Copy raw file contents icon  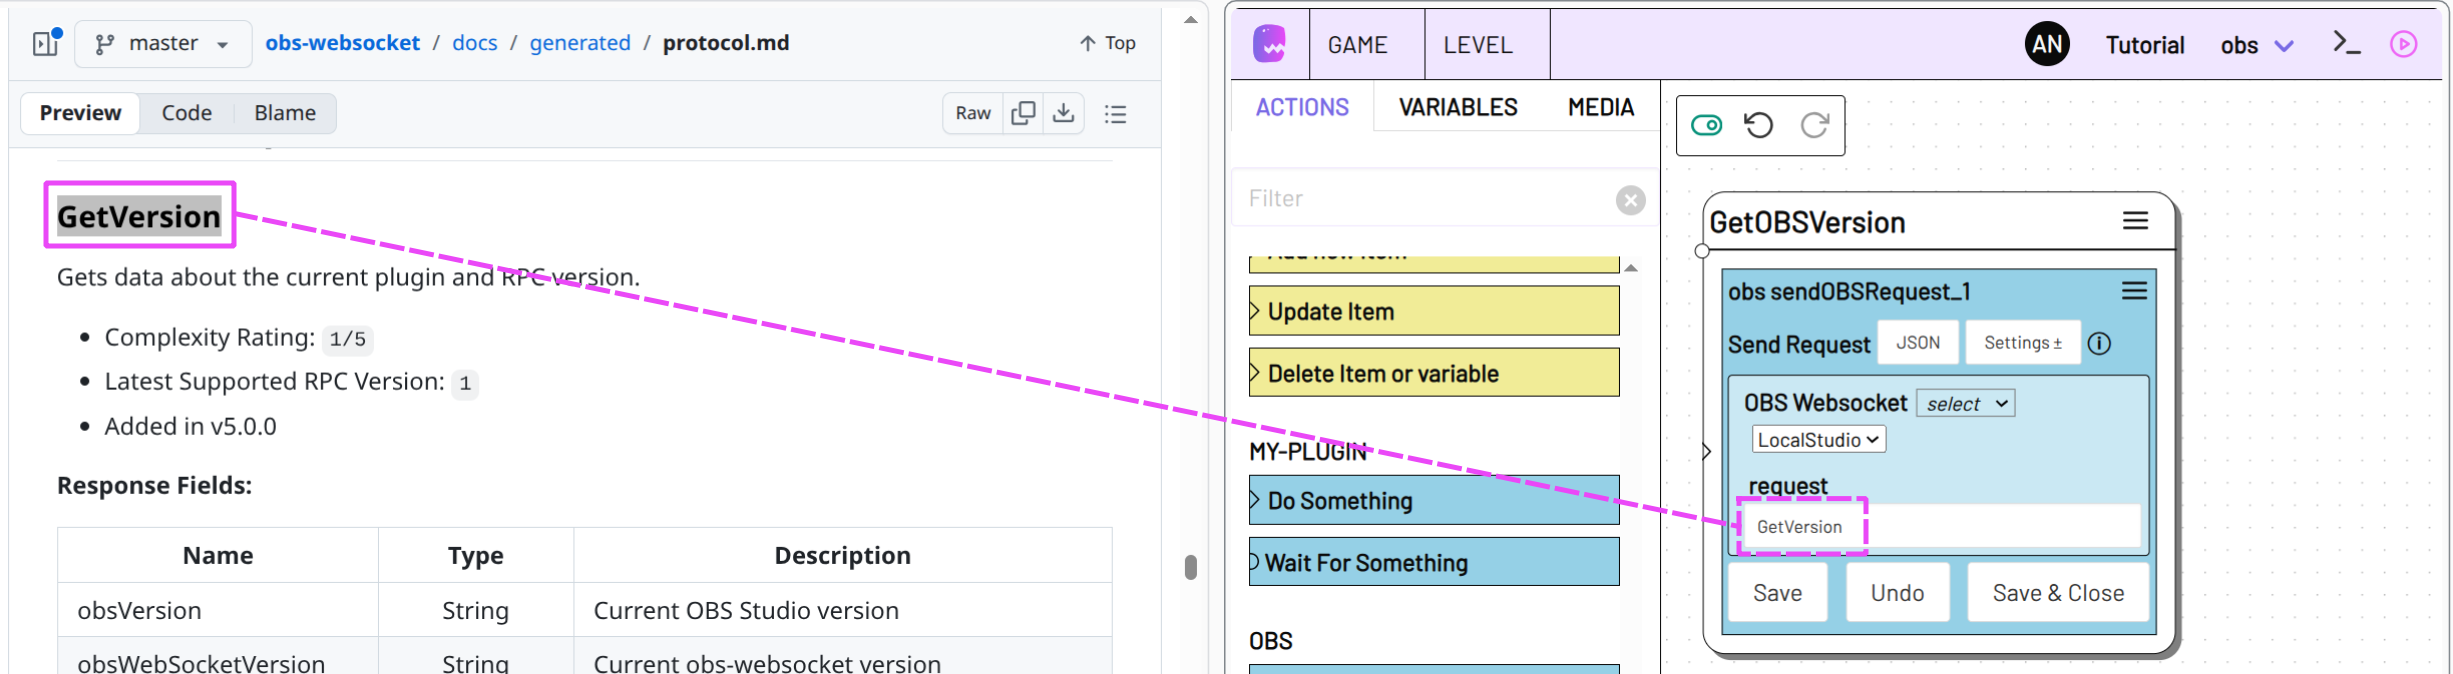click(1023, 113)
